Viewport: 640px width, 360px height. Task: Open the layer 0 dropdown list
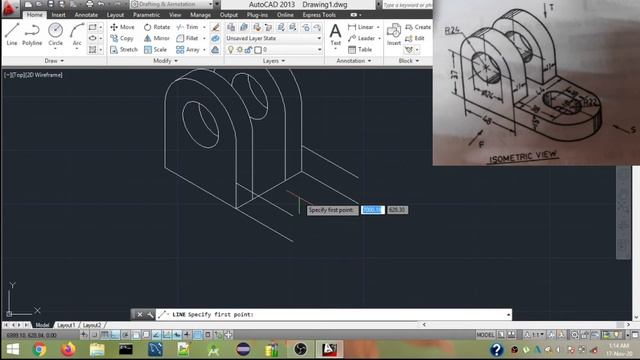[319, 49]
